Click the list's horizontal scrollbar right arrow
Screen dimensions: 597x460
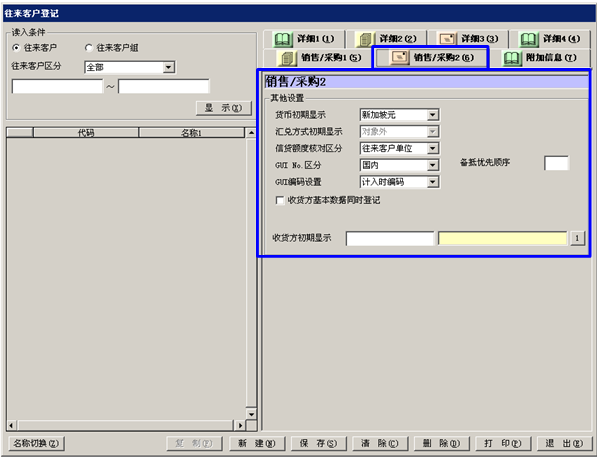[240, 425]
